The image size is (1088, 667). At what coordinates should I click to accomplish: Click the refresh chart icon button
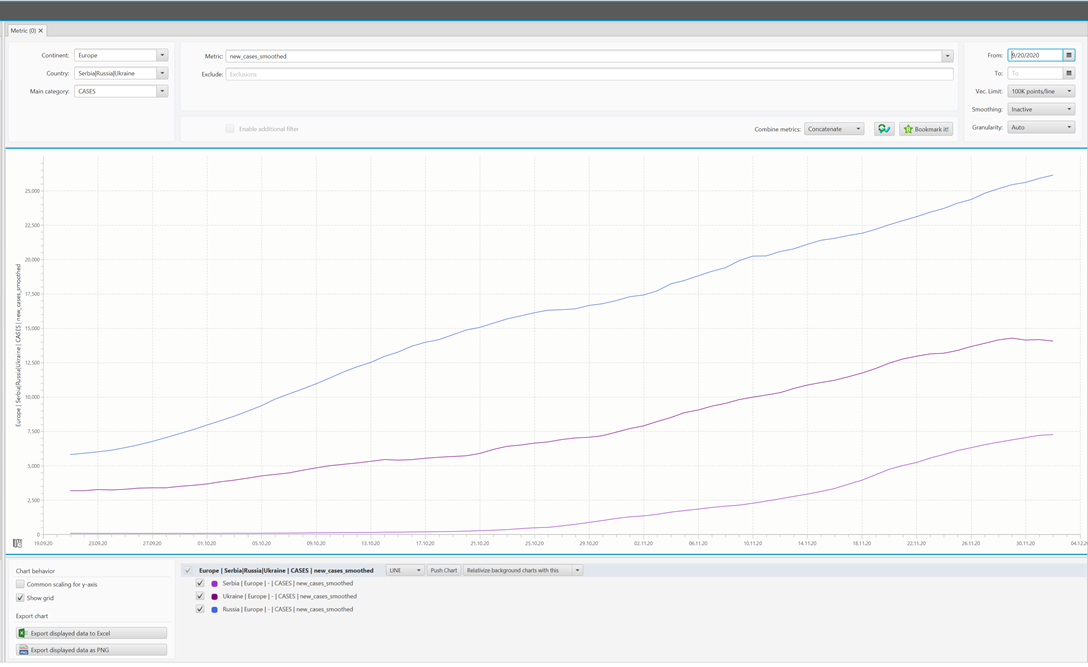pyautogui.click(x=884, y=129)
